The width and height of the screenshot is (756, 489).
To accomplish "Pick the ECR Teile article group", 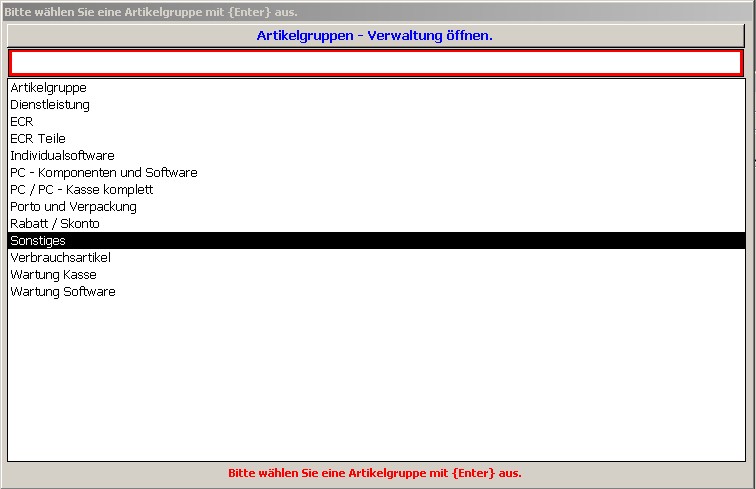I will (38, 139).
